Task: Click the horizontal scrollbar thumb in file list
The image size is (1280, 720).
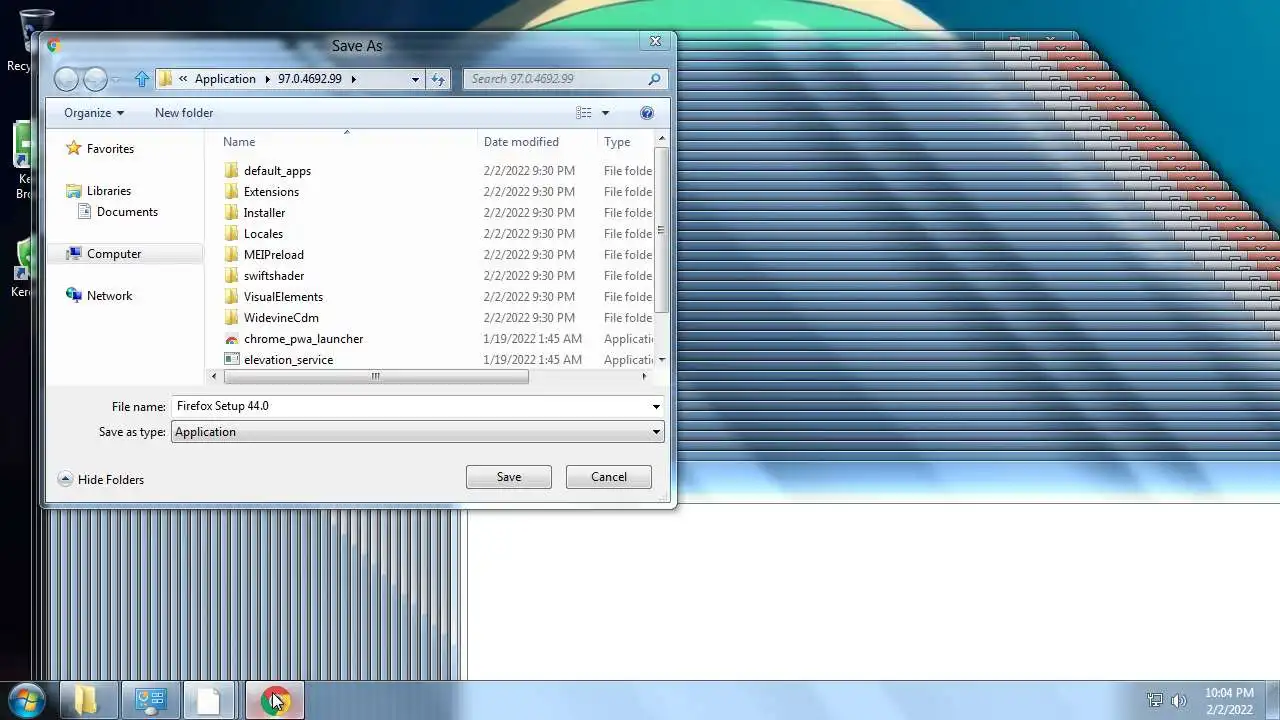Action: pyautogui.click(x=376, y=377)
